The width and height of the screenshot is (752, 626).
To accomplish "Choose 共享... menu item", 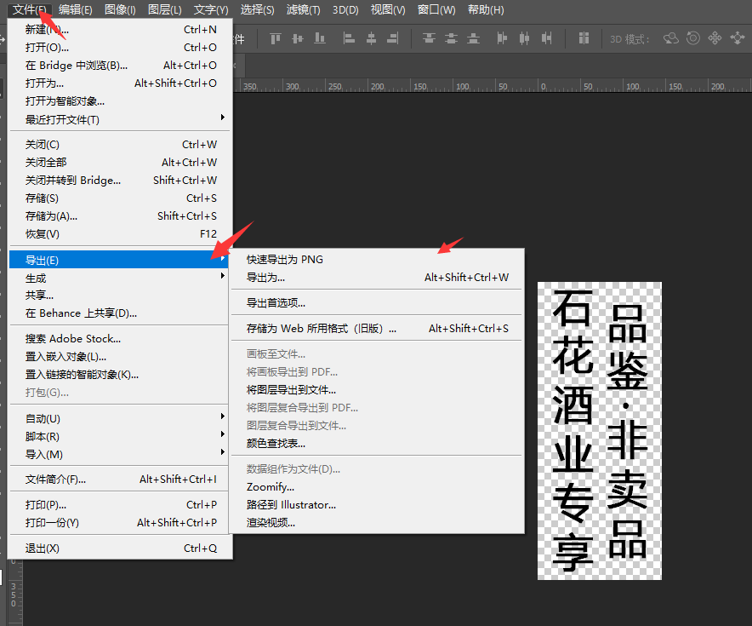I will [120, 295].
